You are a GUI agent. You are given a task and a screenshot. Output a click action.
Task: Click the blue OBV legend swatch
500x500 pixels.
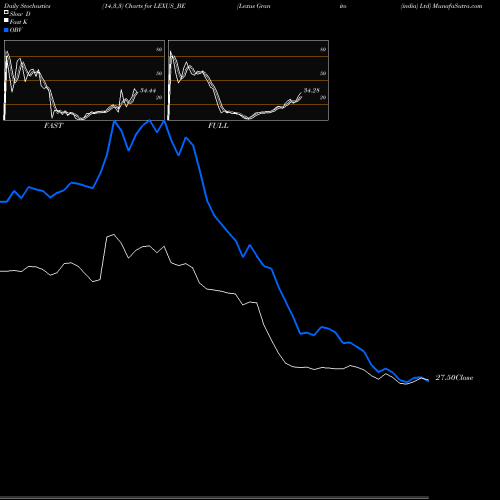[x=6, y=30]
